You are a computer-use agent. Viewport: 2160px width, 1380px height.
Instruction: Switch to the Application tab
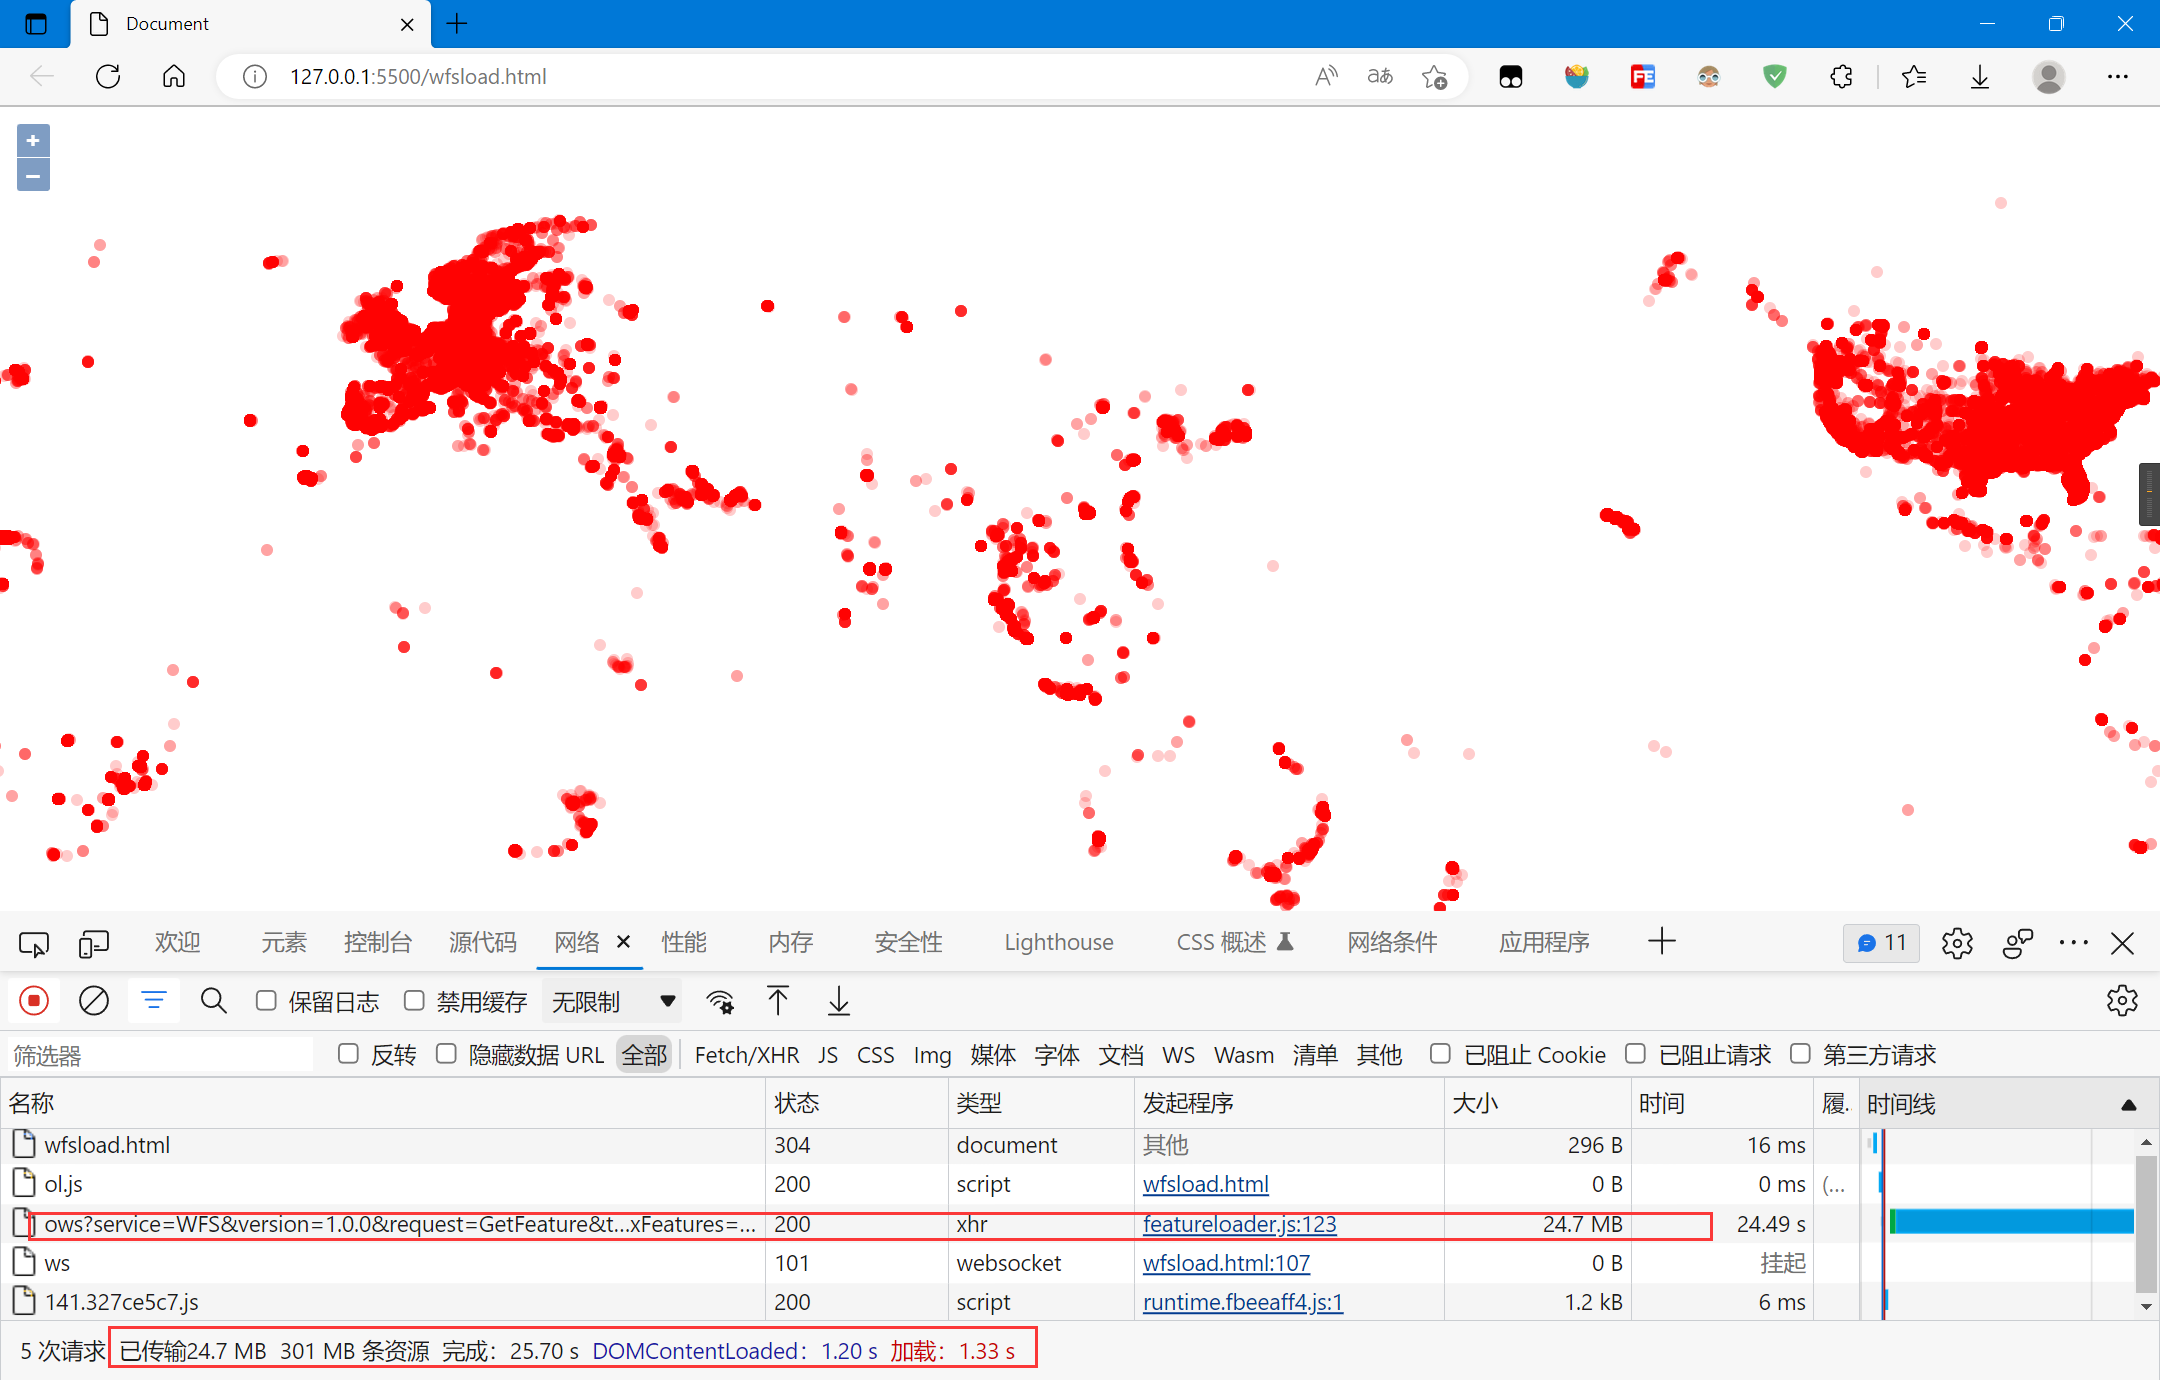tap(1544, 942)
